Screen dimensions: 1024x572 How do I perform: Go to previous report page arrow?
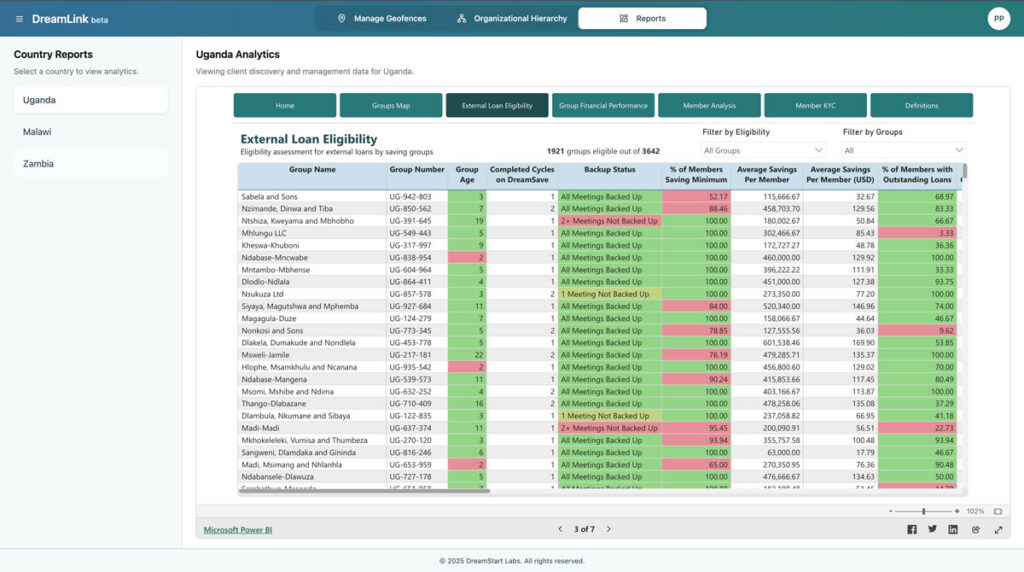point(561,529)
